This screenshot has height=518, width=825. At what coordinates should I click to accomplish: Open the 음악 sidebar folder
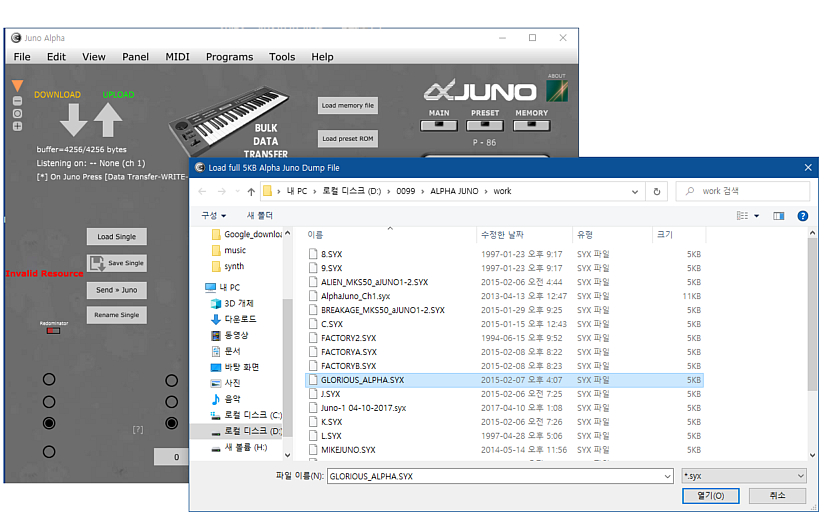point(226,399)
